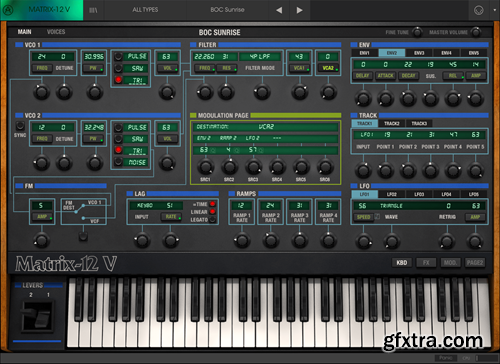
Task: Toggle VCO 1 SAW waveform
Action: 118,68
